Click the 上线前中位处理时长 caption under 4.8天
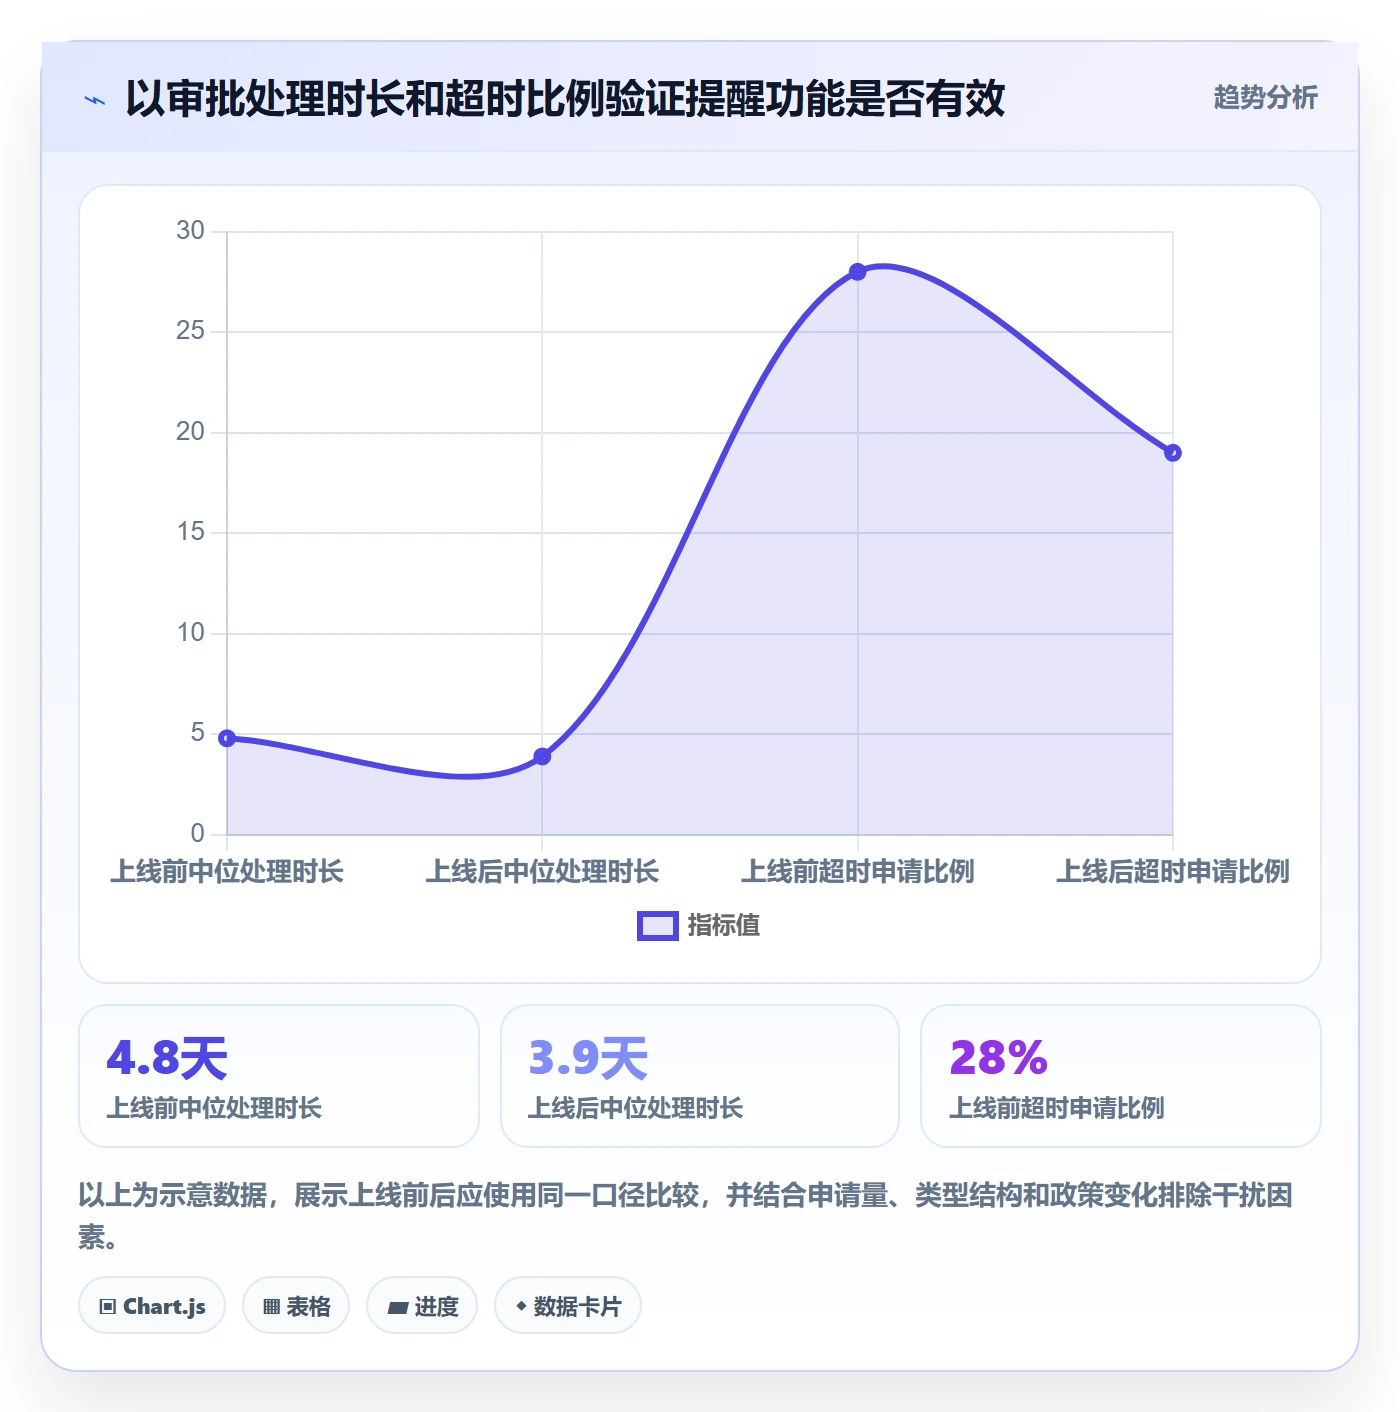Image resolution: width=1400 pixels, height=1412 pixels. 214,1108
